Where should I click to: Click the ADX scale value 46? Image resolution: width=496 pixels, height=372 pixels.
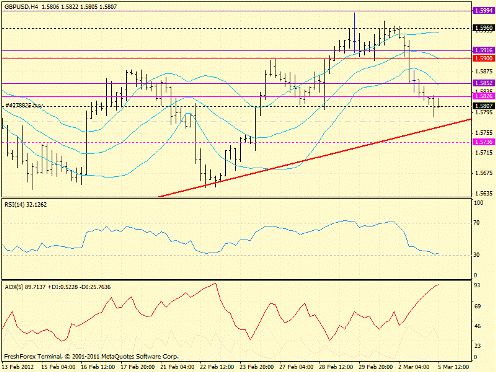[477, 326]
